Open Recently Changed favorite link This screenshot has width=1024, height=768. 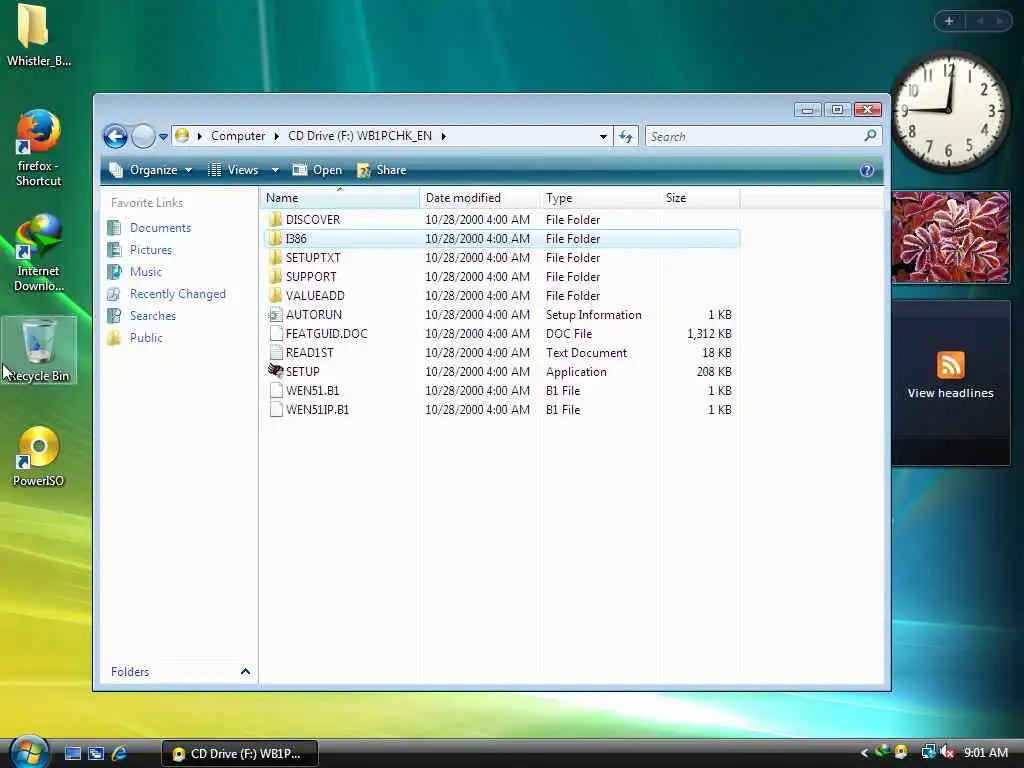click(177, 294)
